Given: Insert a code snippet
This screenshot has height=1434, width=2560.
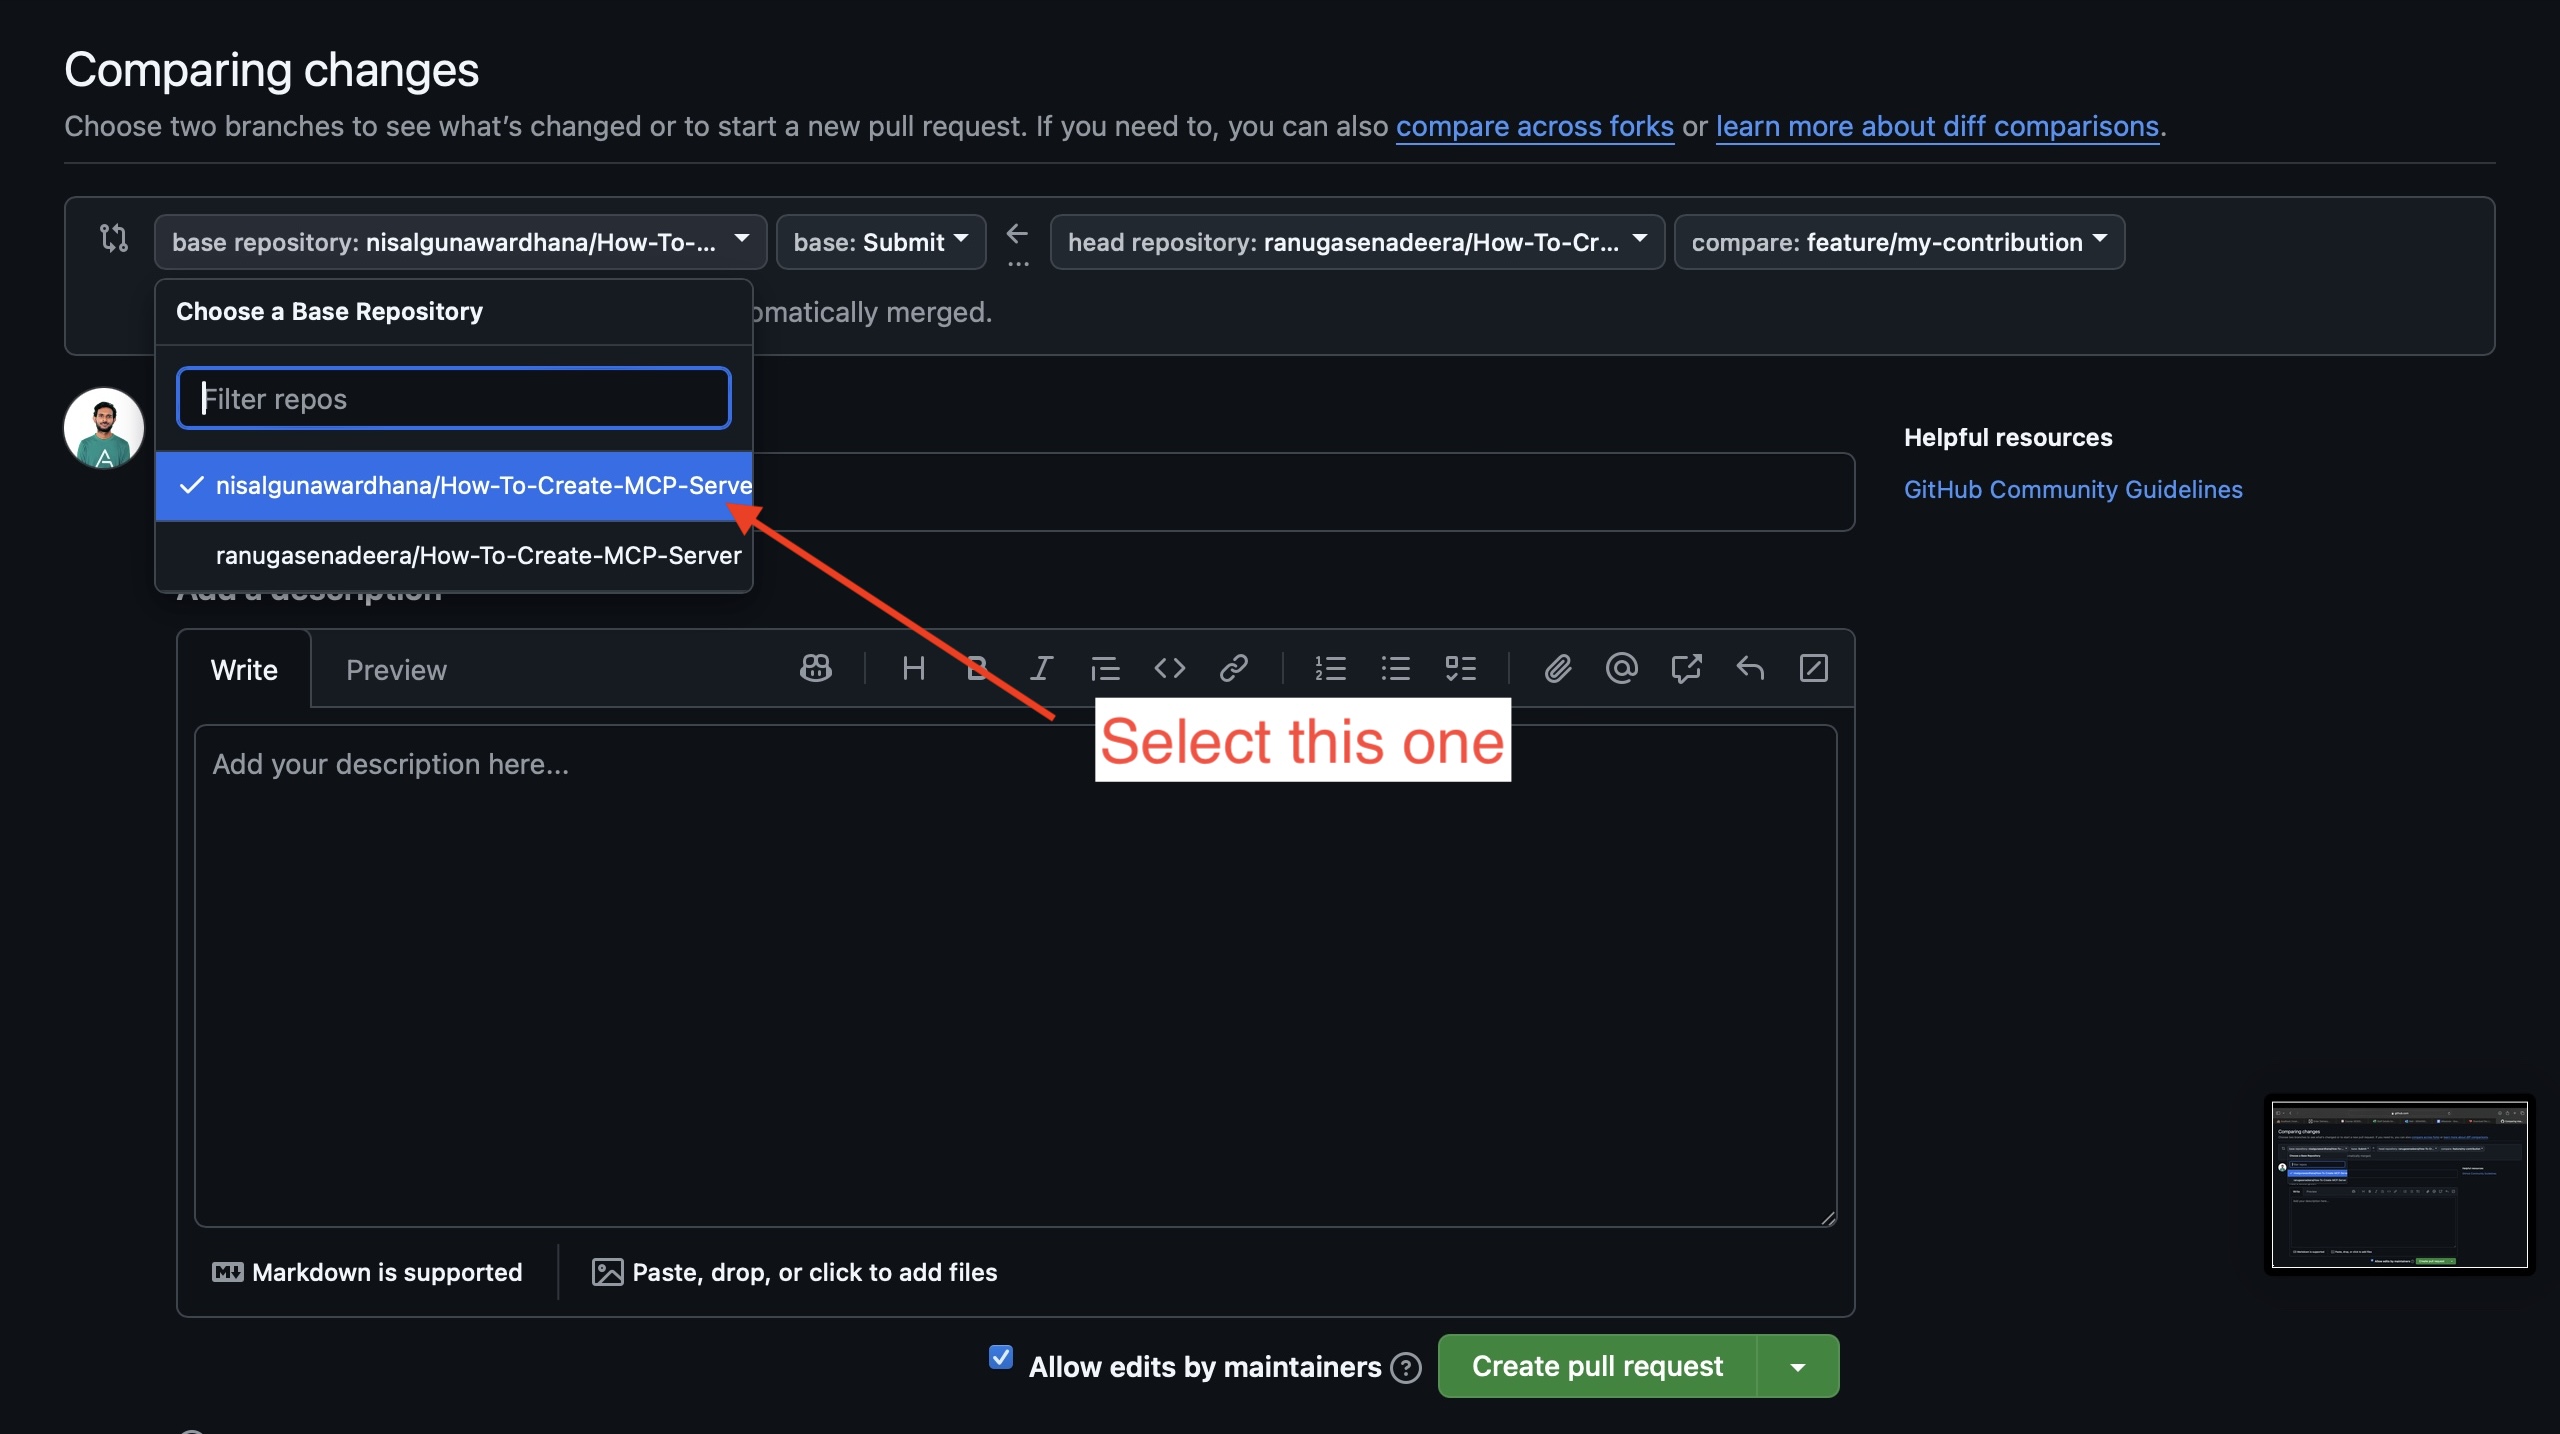Looking at the screenshot, I should click(1168, 668).
